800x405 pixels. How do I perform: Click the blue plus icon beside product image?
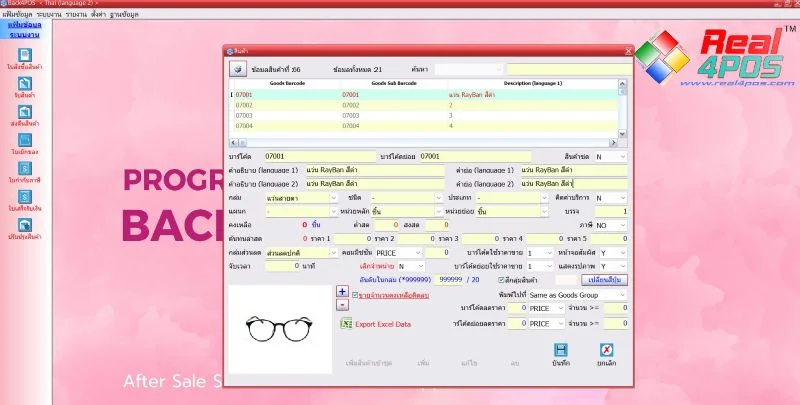(342, 291)
